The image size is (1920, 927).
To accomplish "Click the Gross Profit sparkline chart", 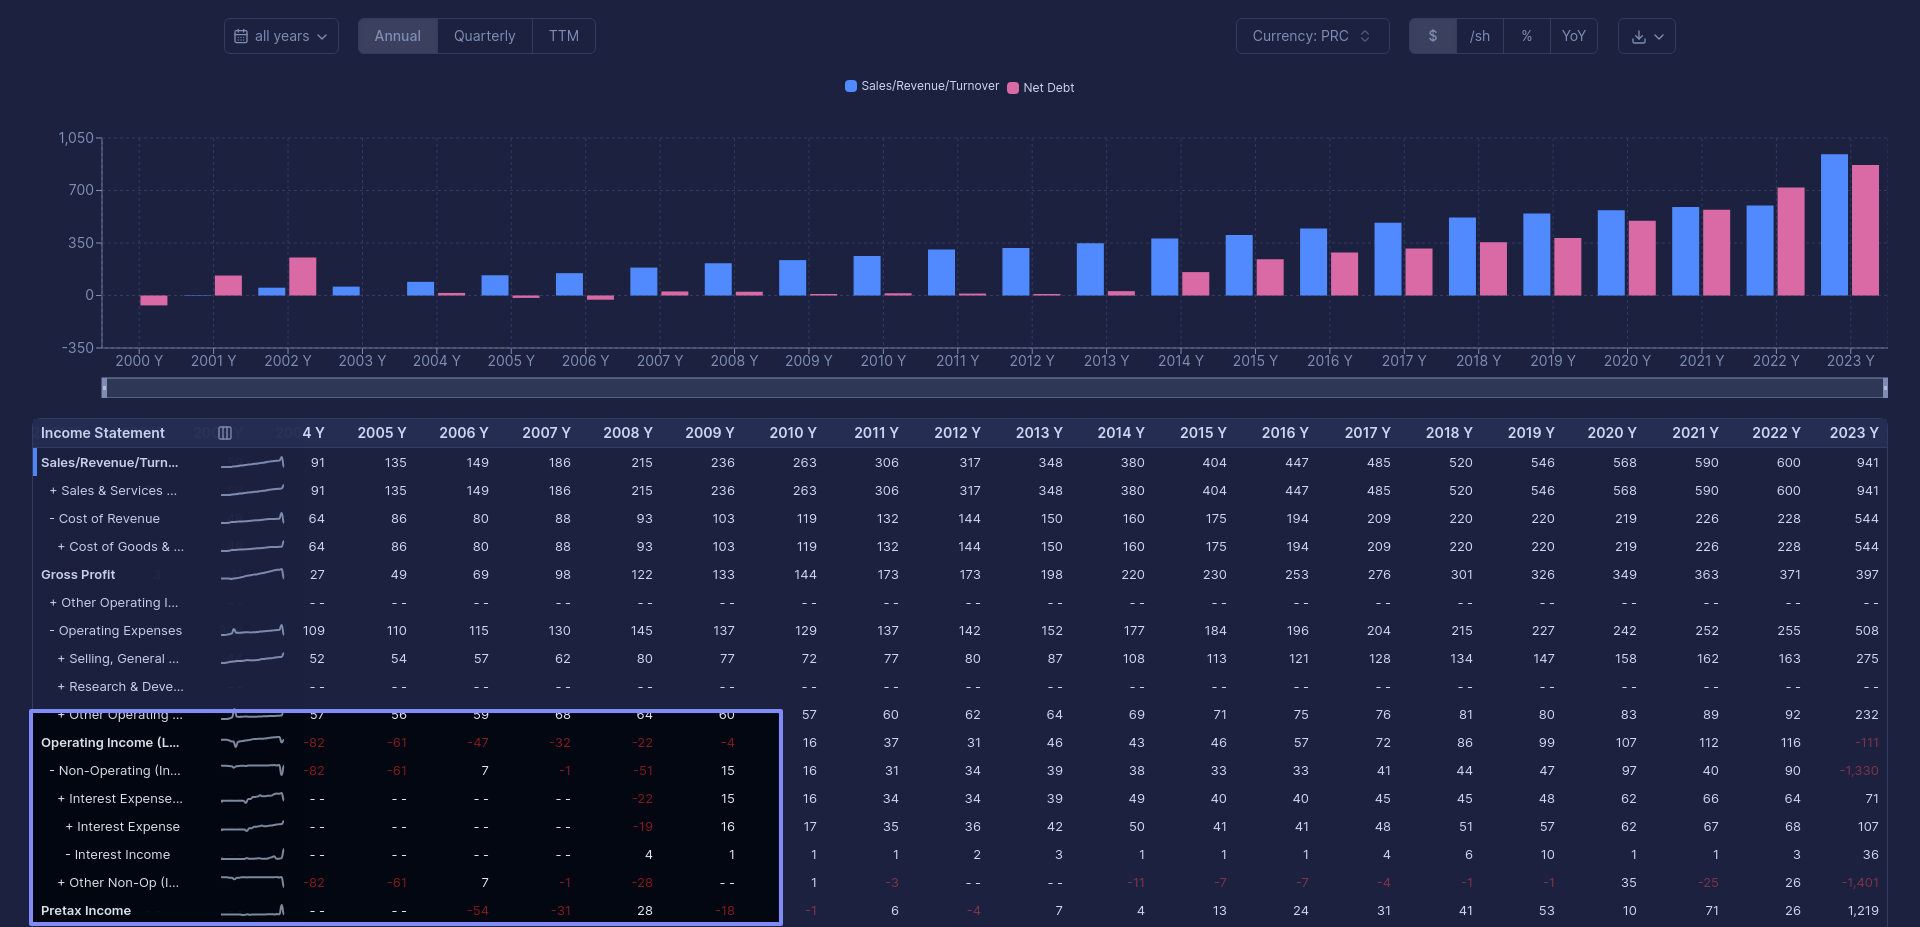I will coord(252,575).
